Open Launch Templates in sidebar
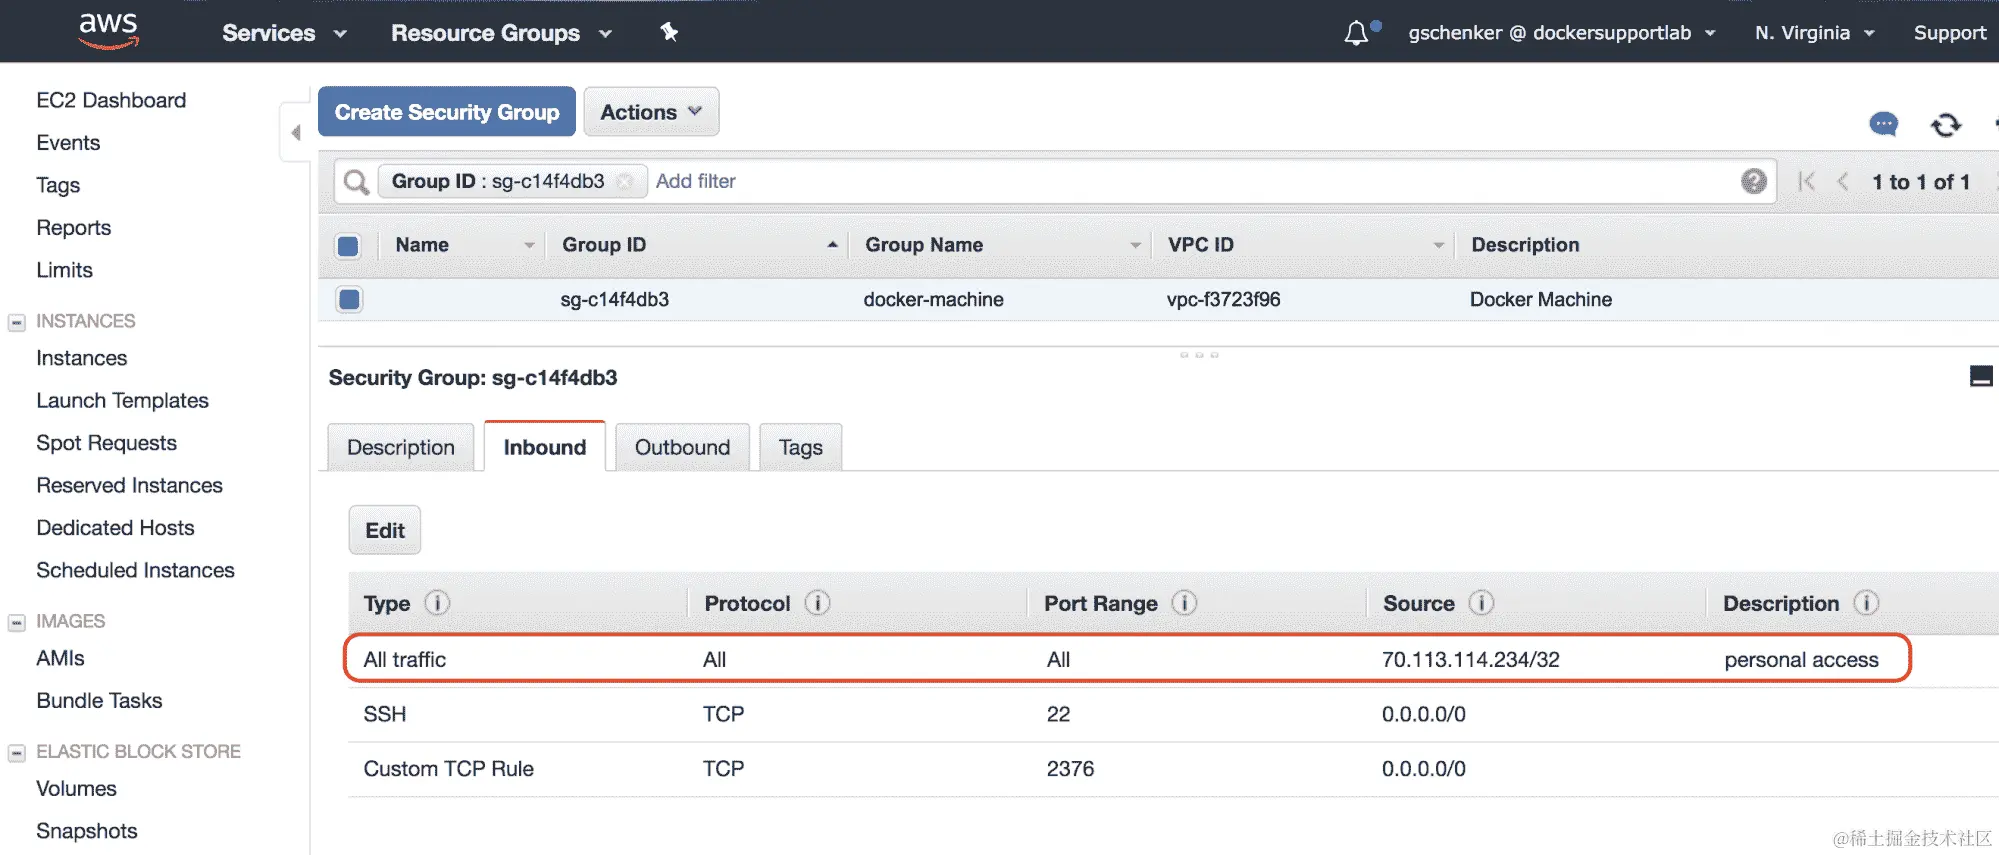 coord(122,400)
